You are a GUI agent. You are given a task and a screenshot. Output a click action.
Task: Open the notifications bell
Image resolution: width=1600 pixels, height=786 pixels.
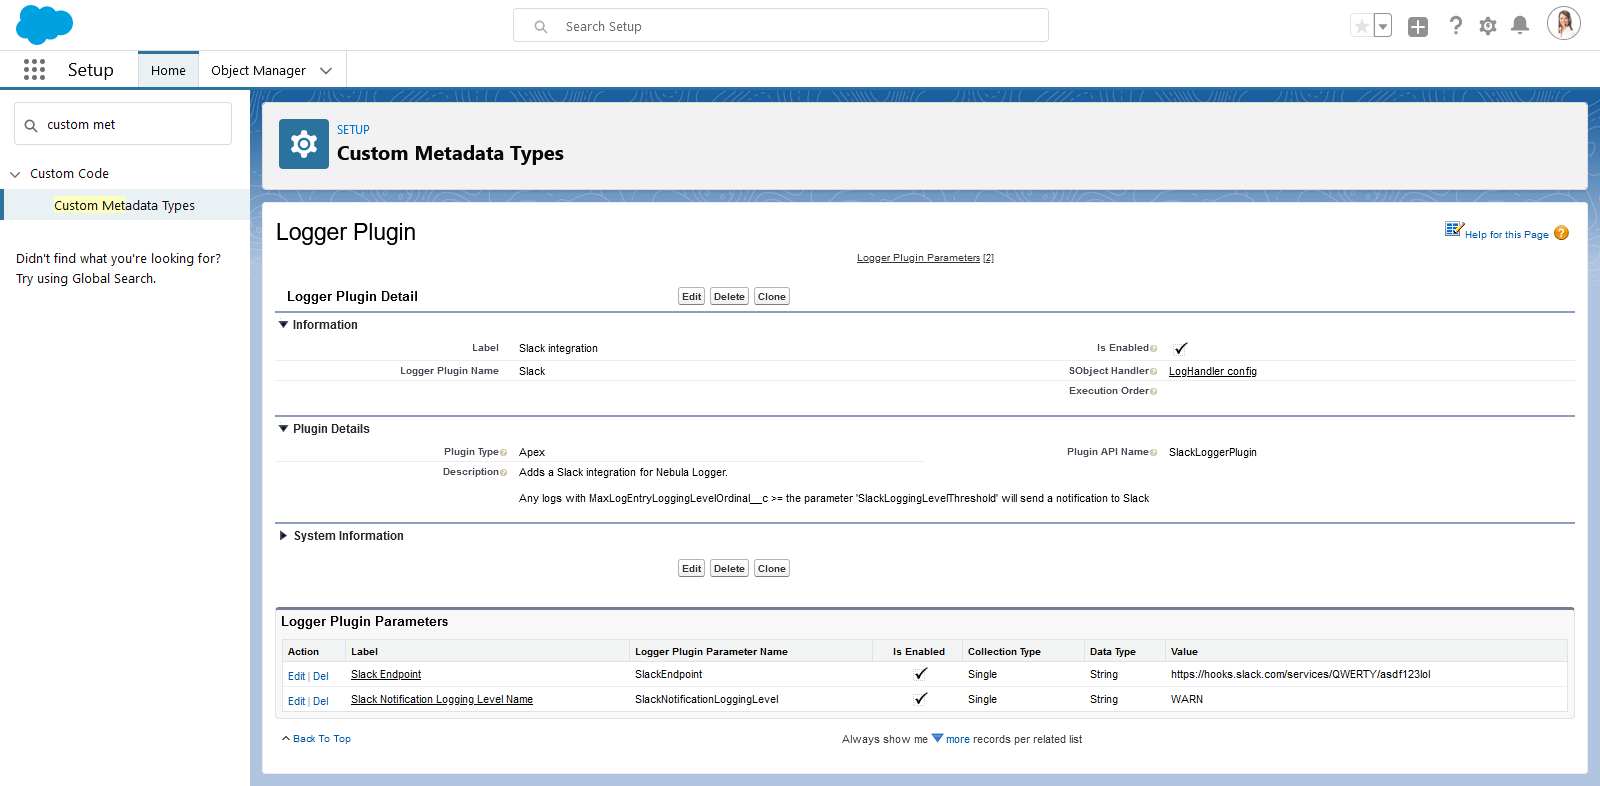1520,26
